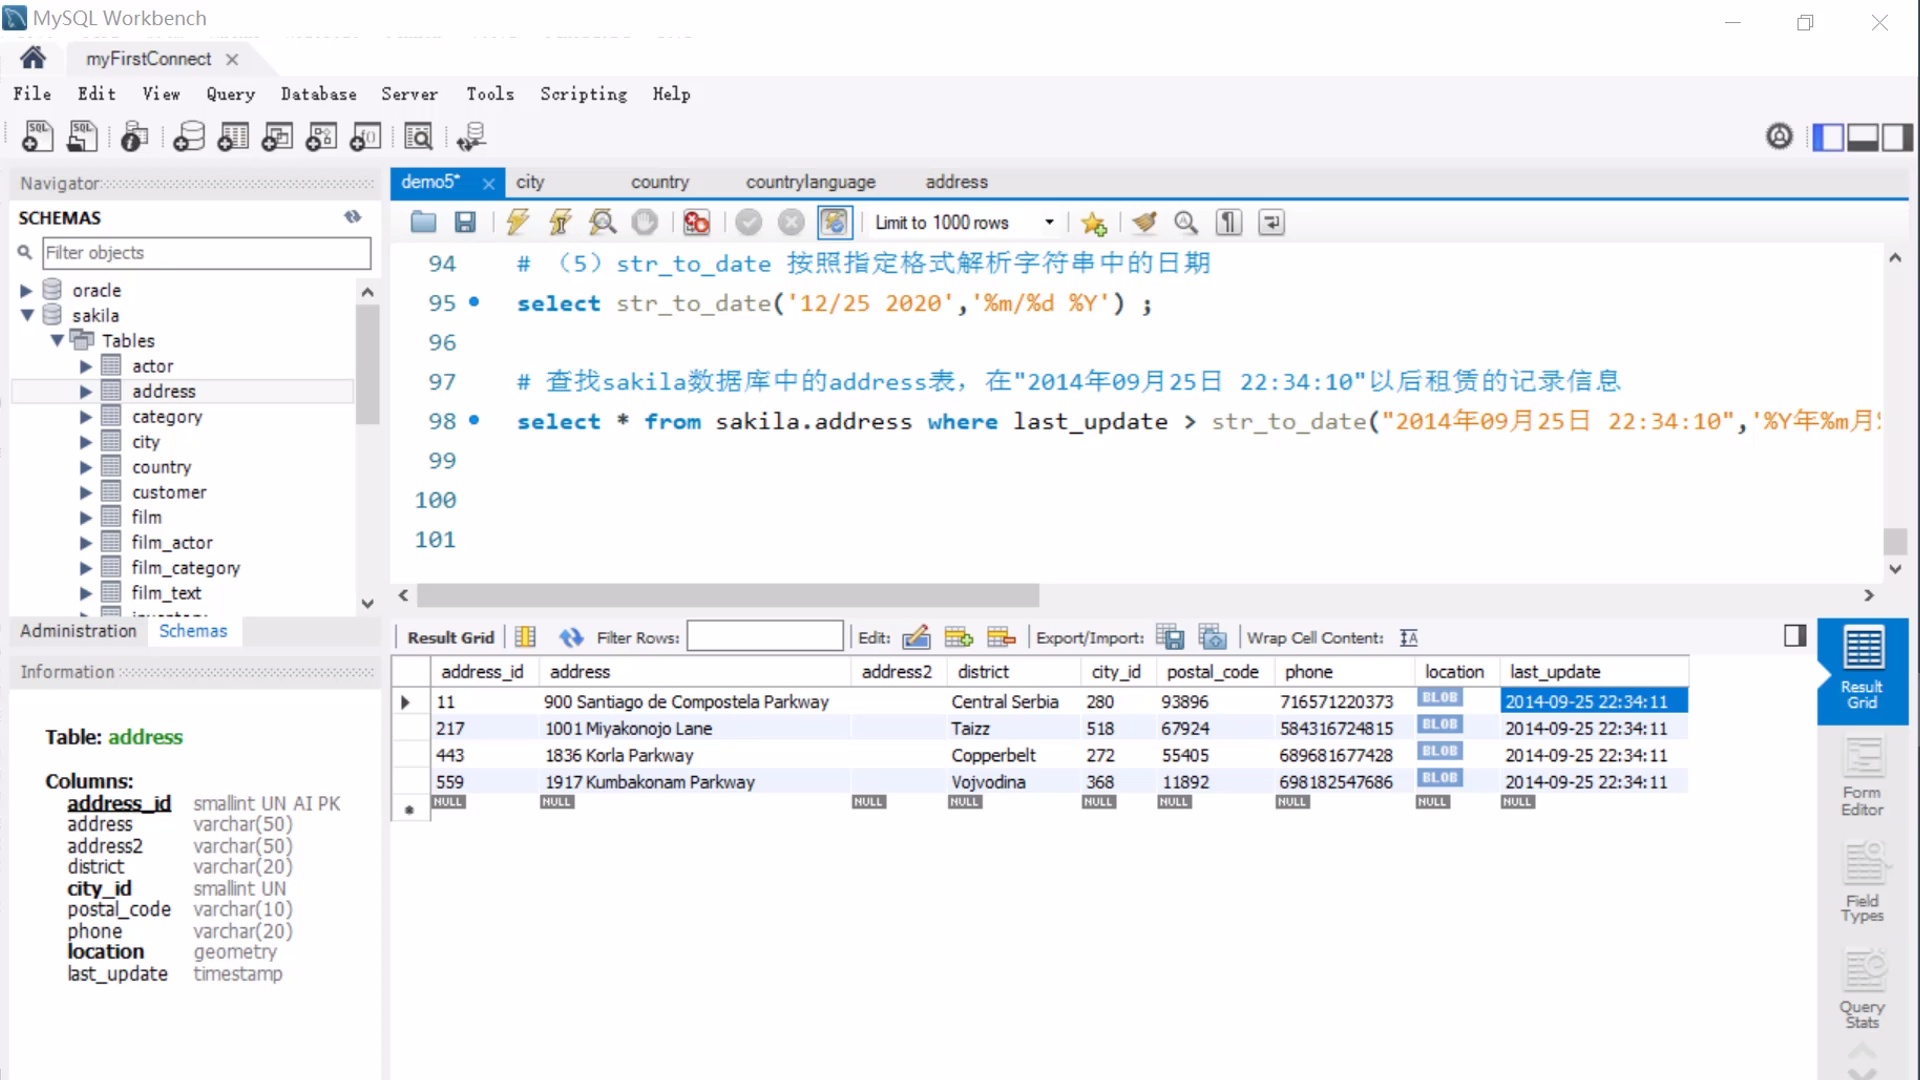
Task: Refresh the schemas list in Navigator
Action: [353, 216]
